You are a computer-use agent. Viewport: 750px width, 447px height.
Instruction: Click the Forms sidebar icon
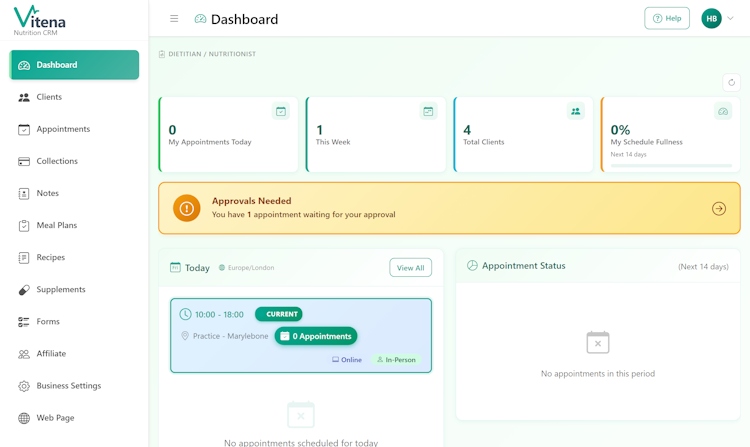tap(24, 322)
